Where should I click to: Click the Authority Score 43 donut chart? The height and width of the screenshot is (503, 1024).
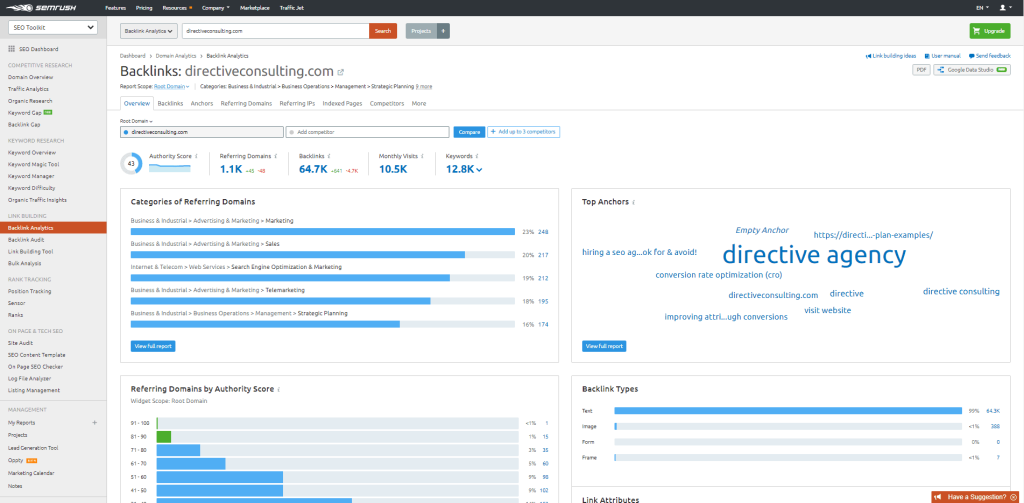click(132, 163)
